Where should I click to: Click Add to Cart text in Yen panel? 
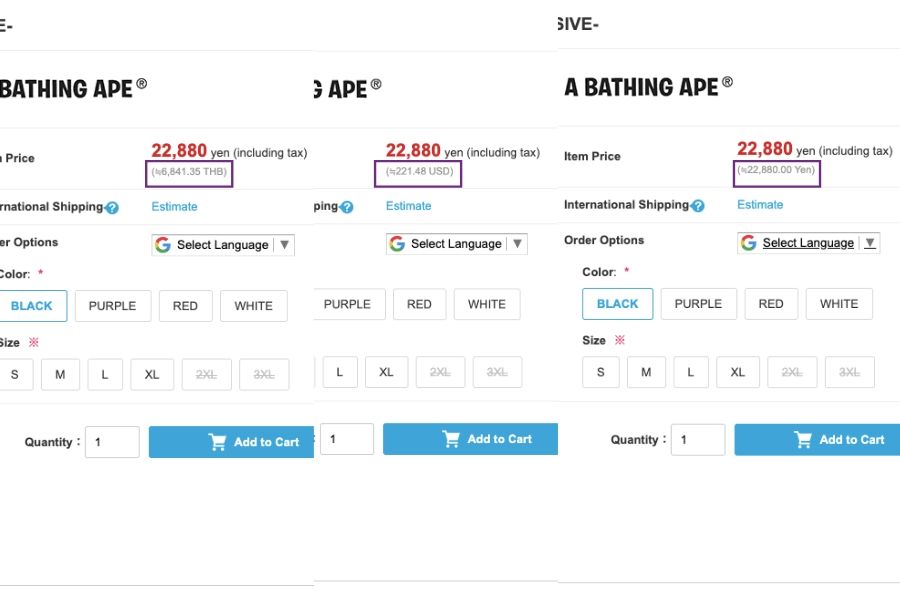coord(852,440)
